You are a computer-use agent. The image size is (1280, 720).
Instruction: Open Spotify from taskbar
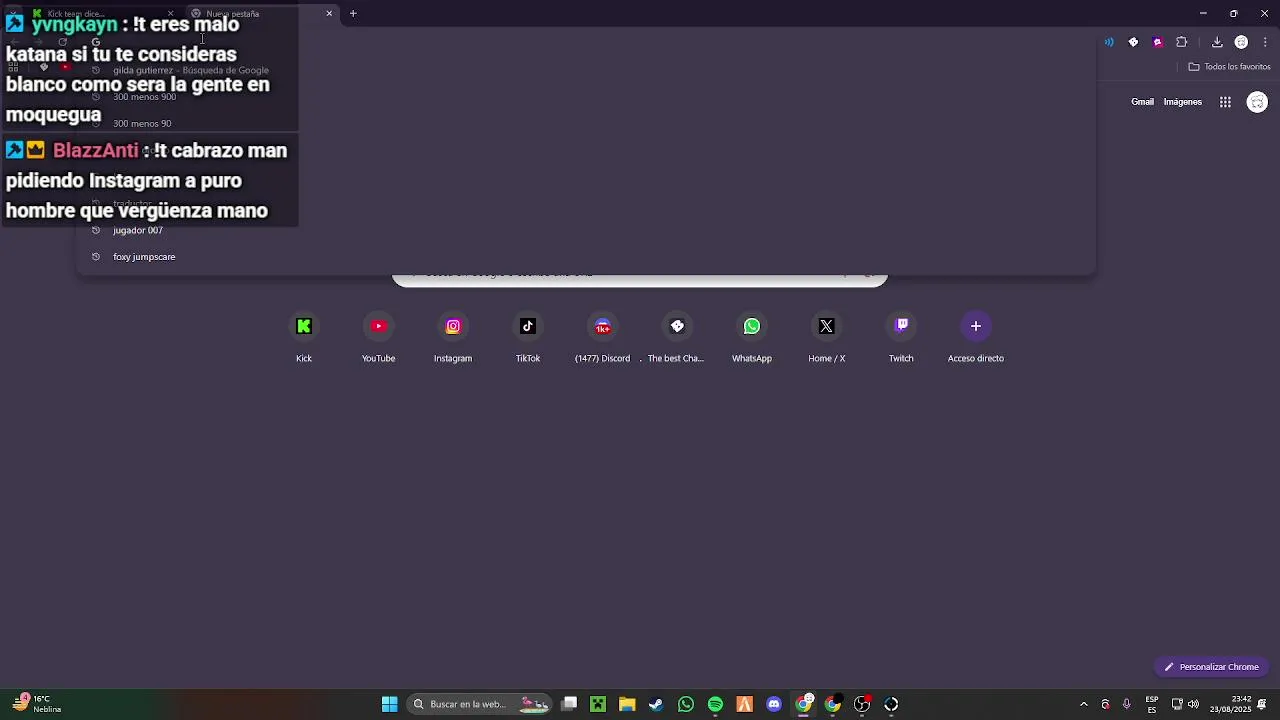[x=715, y=704]
